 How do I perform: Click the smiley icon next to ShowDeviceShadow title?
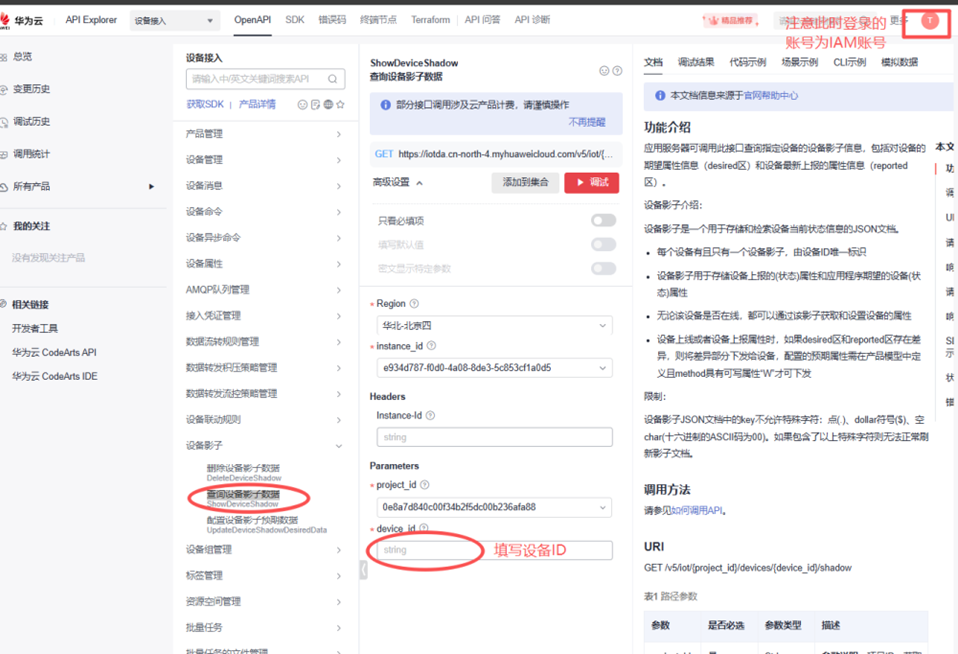pyautogui.click(x=604, y=71)
